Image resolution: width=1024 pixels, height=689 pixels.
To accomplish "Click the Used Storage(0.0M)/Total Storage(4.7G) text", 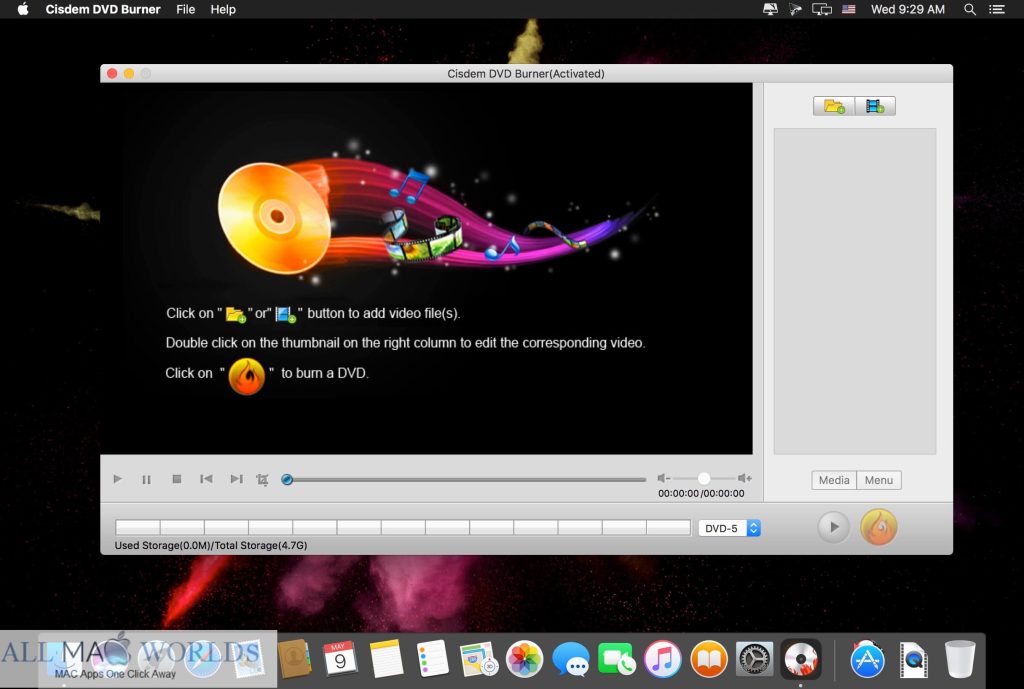I will pos(210,545).
